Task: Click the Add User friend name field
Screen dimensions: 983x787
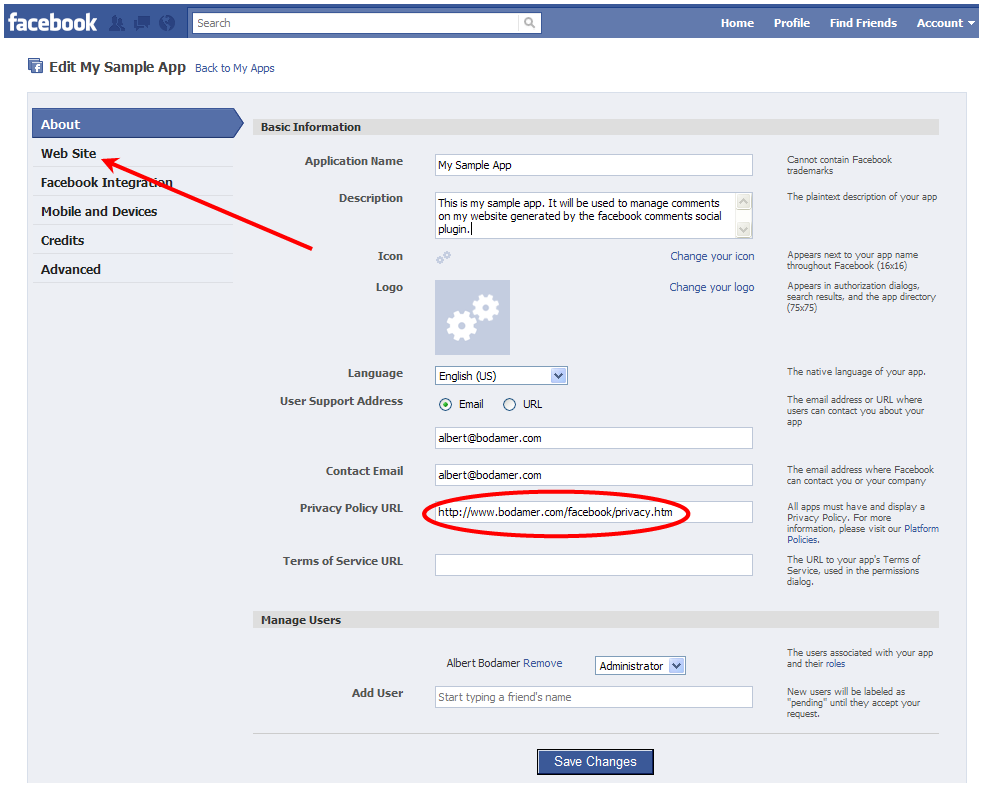Action: (x=594, y=697)
